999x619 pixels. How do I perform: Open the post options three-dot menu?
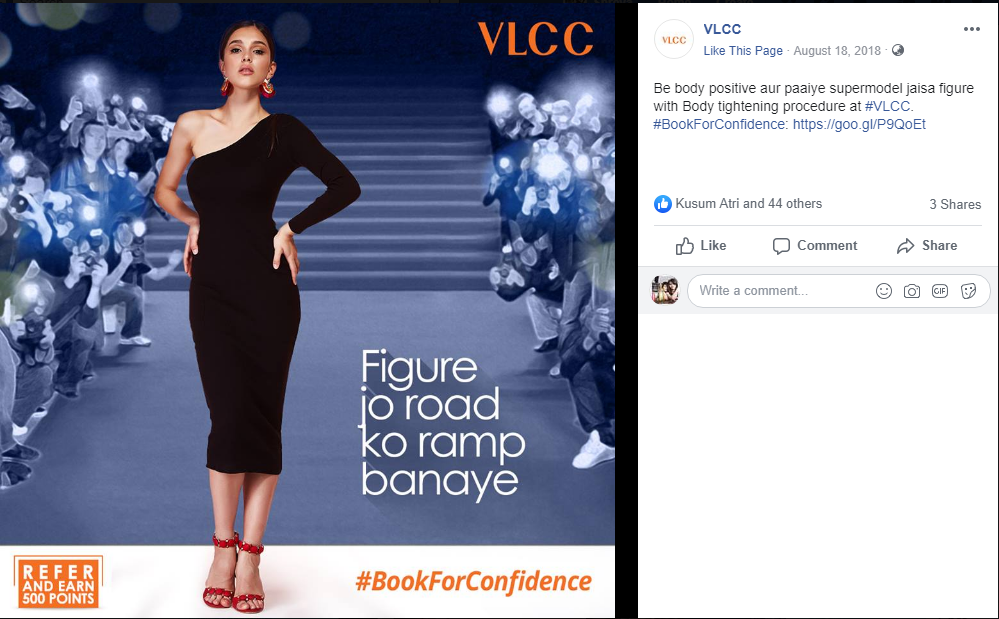tap(971, 29)
